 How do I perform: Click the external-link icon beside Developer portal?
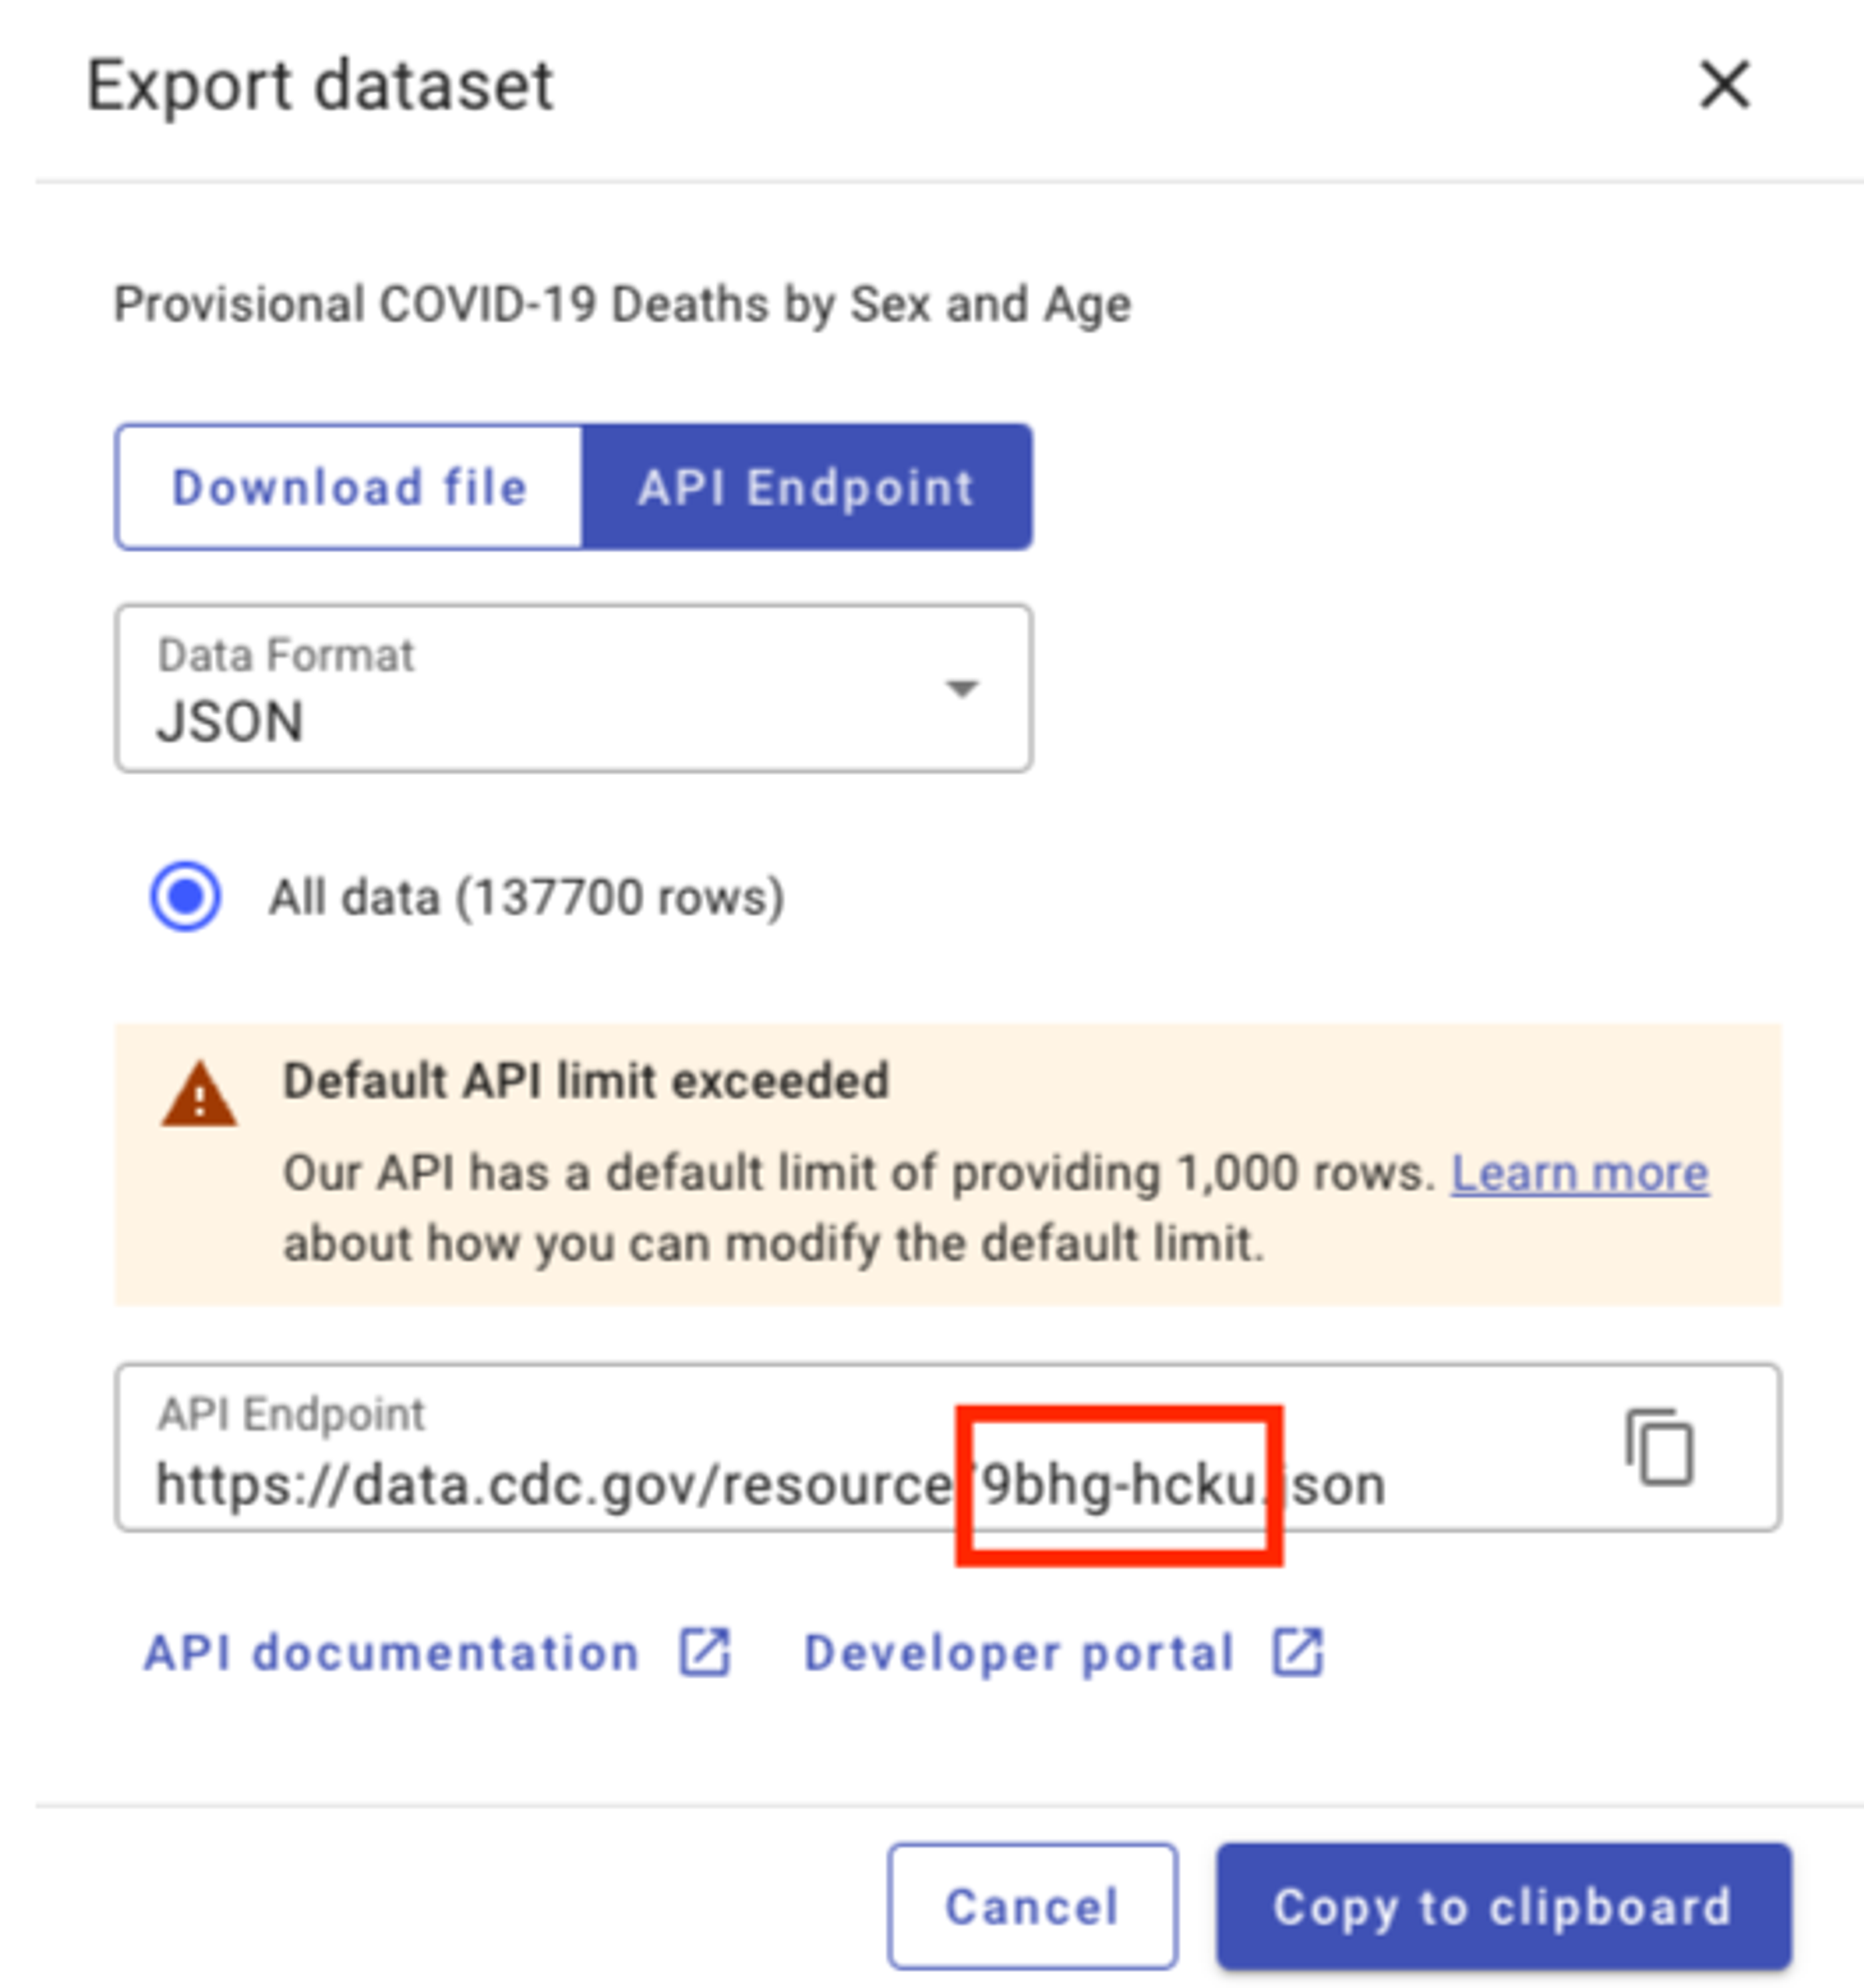1297,1652
